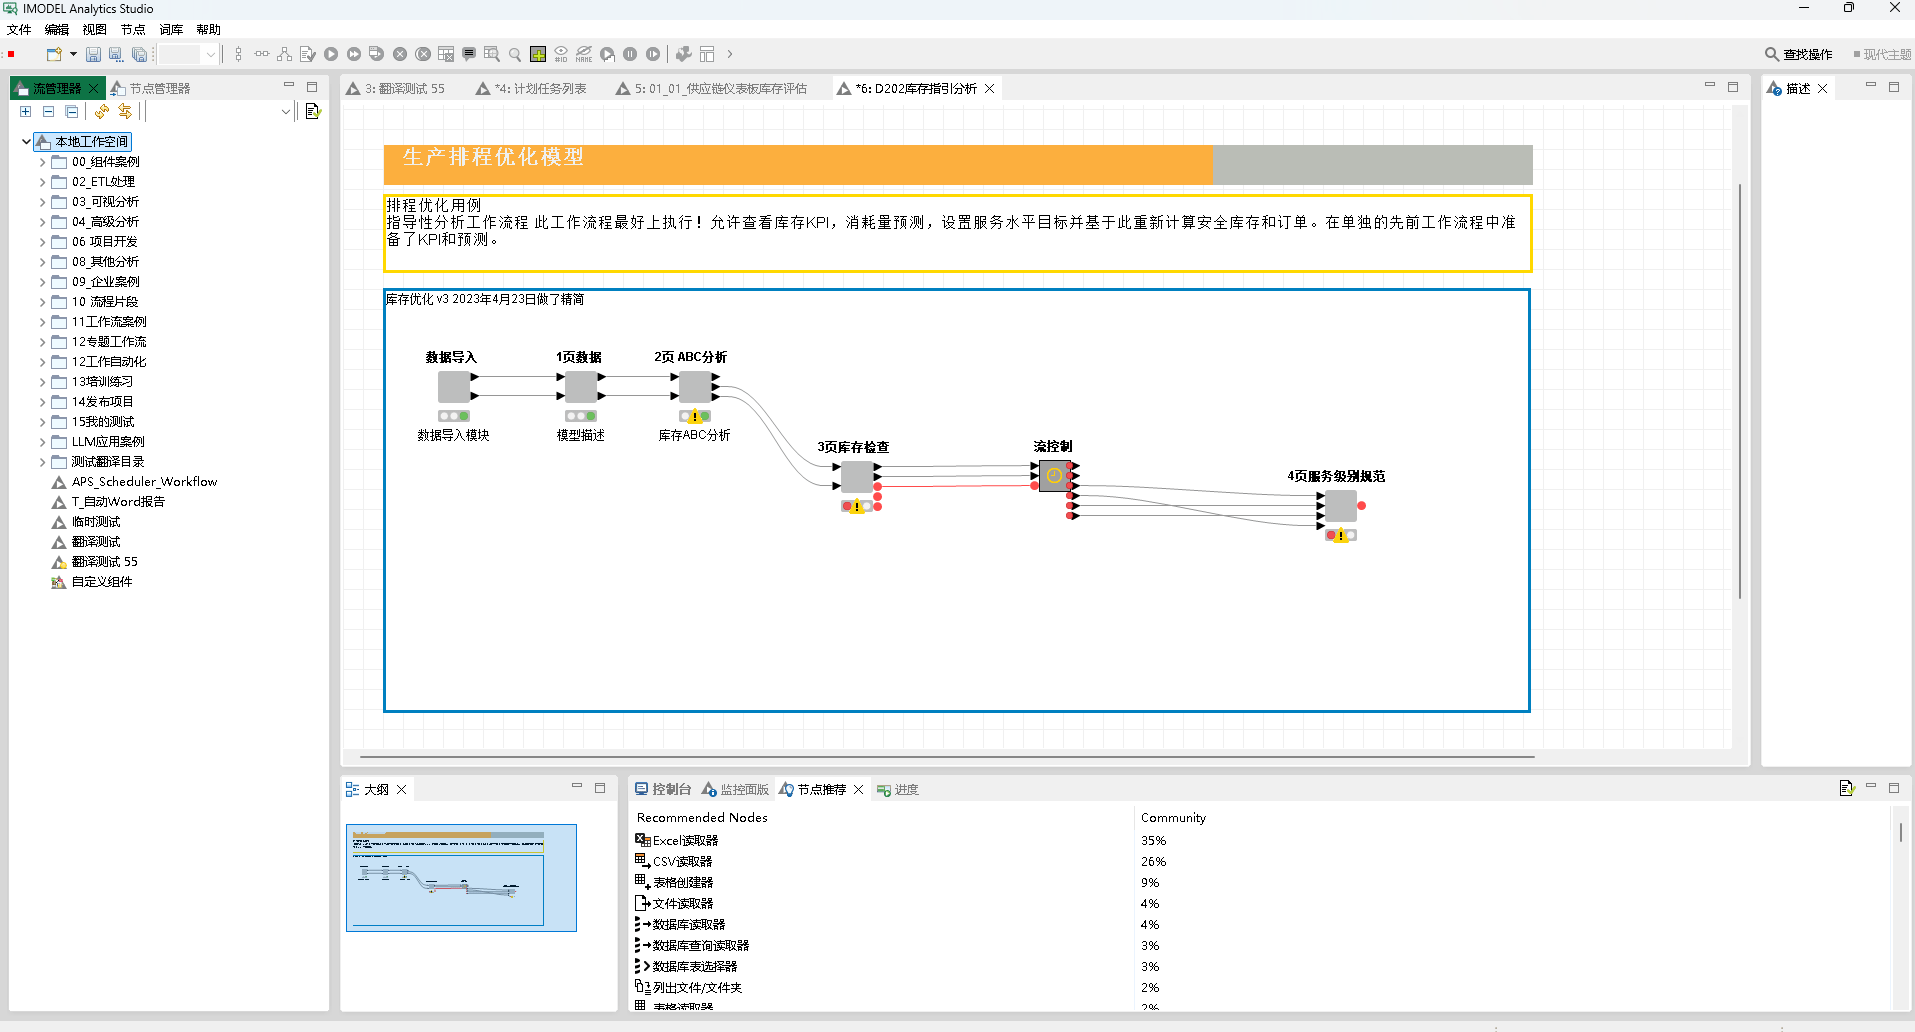Screen dimensions: 1915x1032
Task: Cancel selected node execution icon
Action: pos(400,54)
